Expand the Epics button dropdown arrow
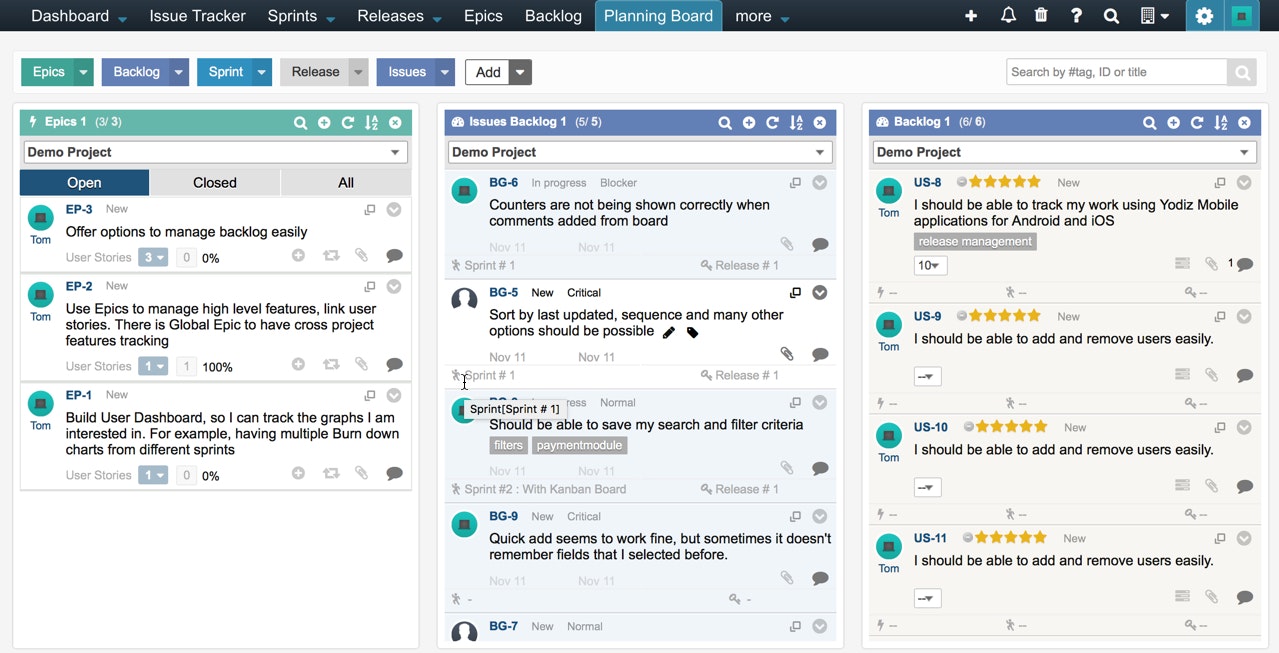This screenshot has height=653, width=1279. pyautogui.click(x=84, y=72)
